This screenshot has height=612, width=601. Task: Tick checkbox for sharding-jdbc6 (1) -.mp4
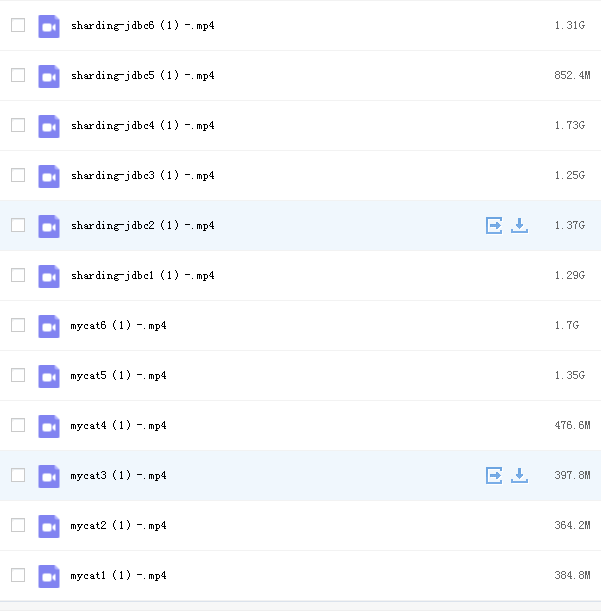click(x=18, y=25)
